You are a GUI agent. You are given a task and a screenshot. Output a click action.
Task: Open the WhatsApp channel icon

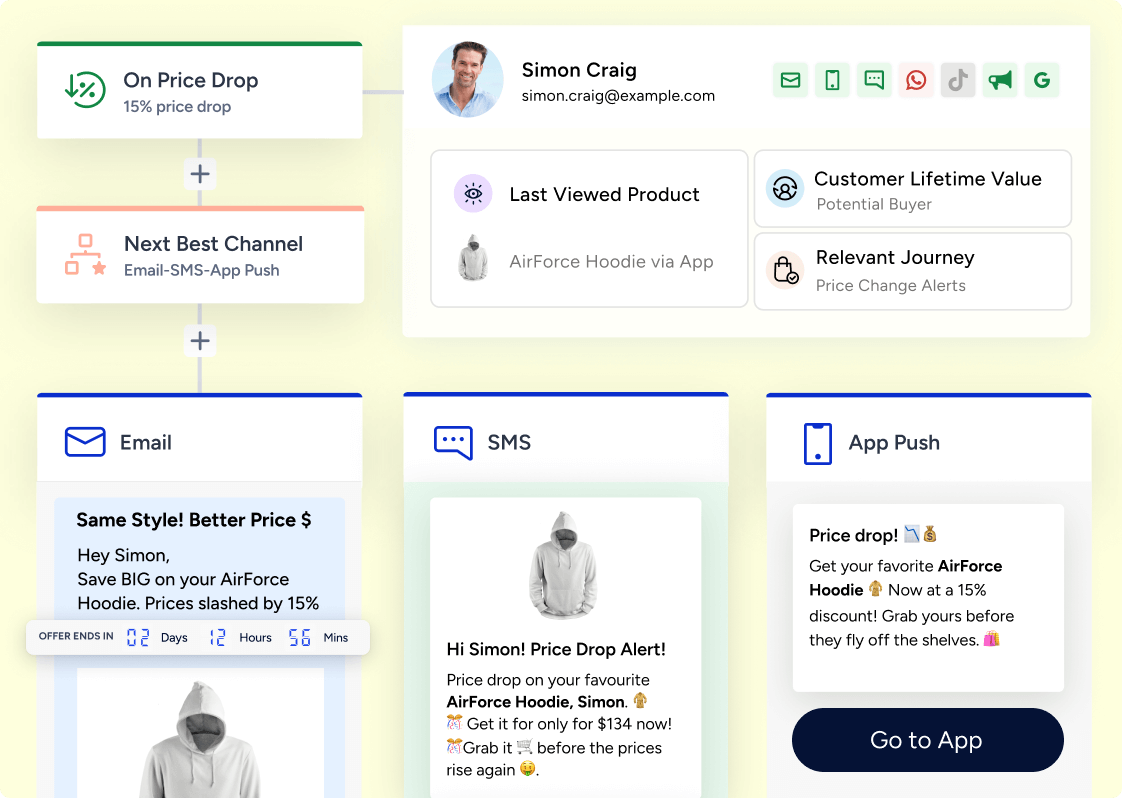click(x=916, y=81)
